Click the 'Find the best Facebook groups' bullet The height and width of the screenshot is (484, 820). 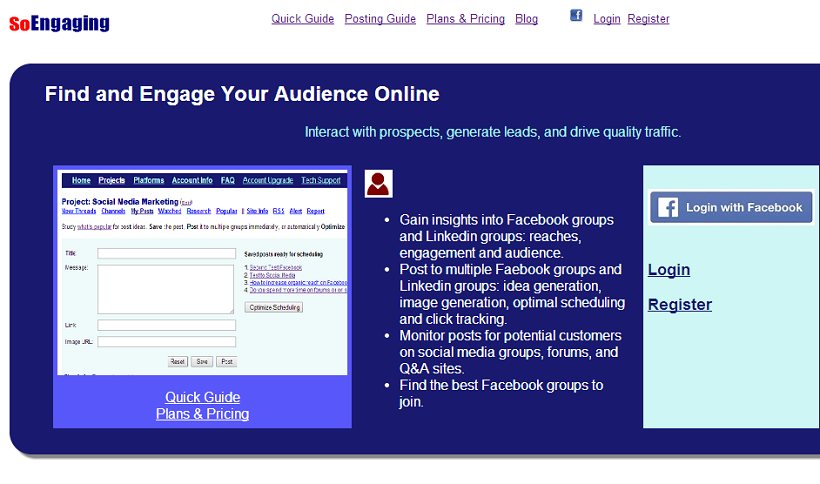[x=501, y=394]
